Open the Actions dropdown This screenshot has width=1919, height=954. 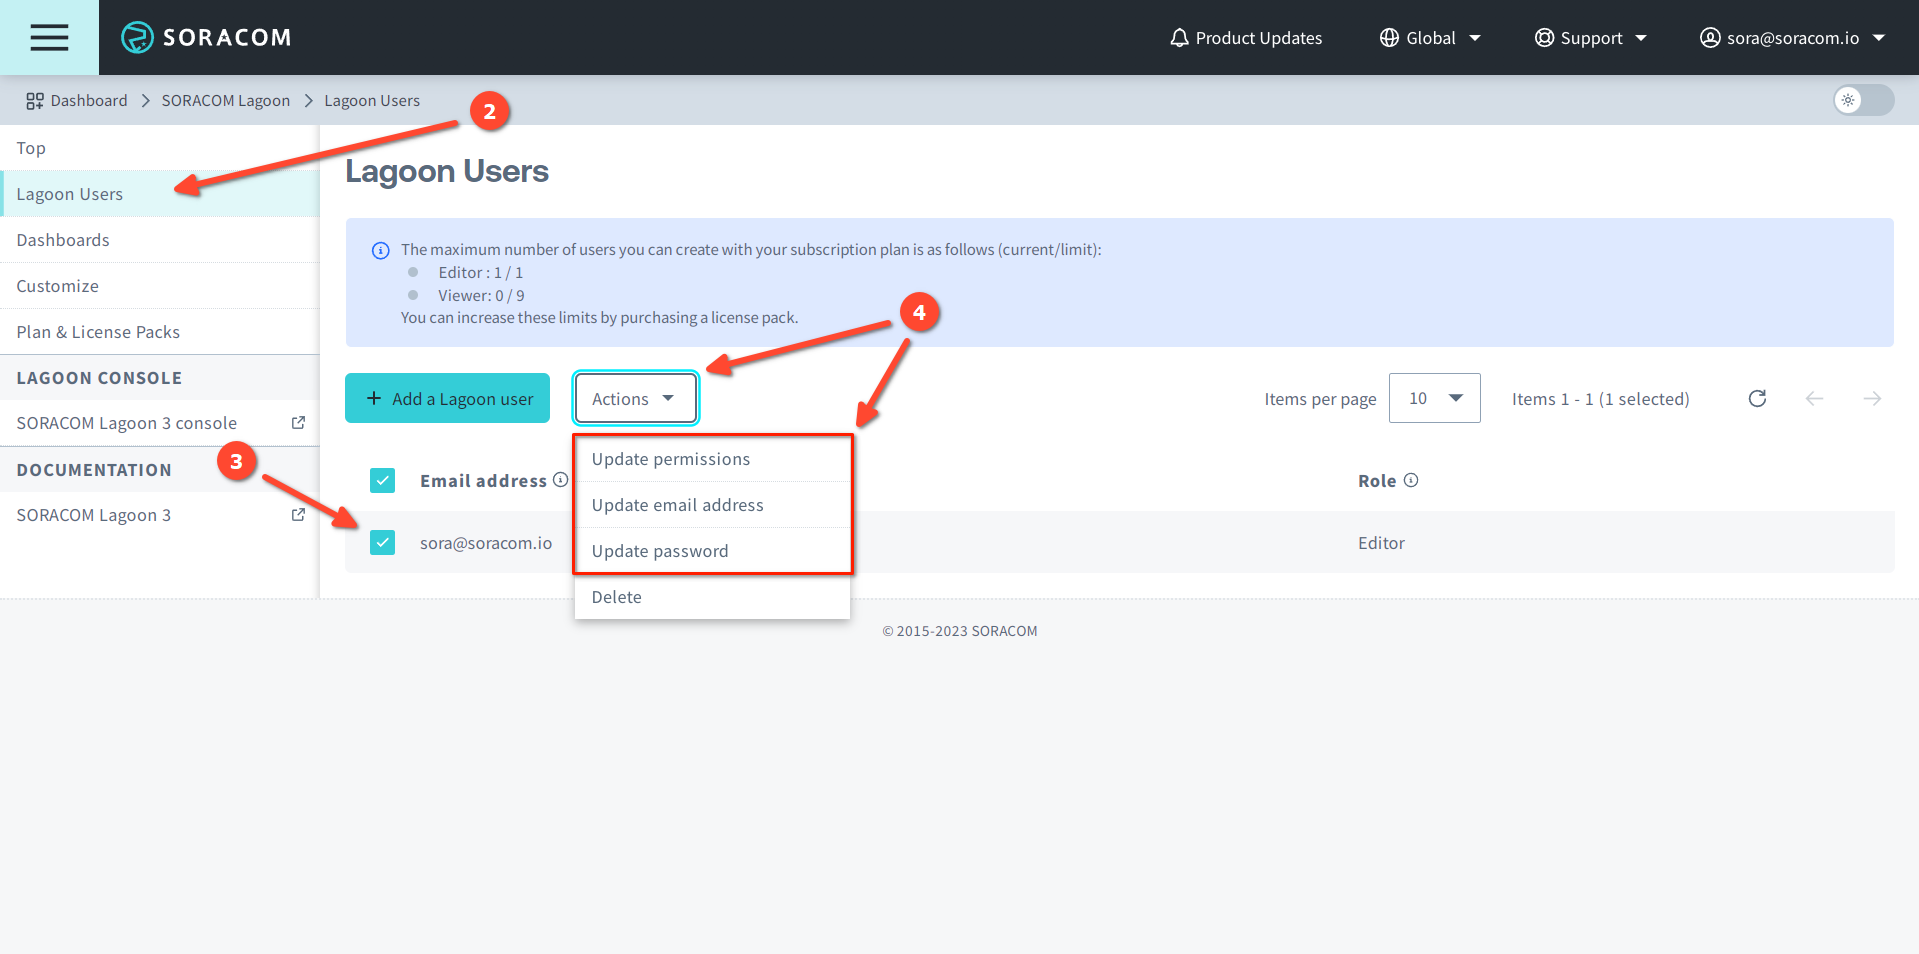pyautogui.click(x=634, y=398)
